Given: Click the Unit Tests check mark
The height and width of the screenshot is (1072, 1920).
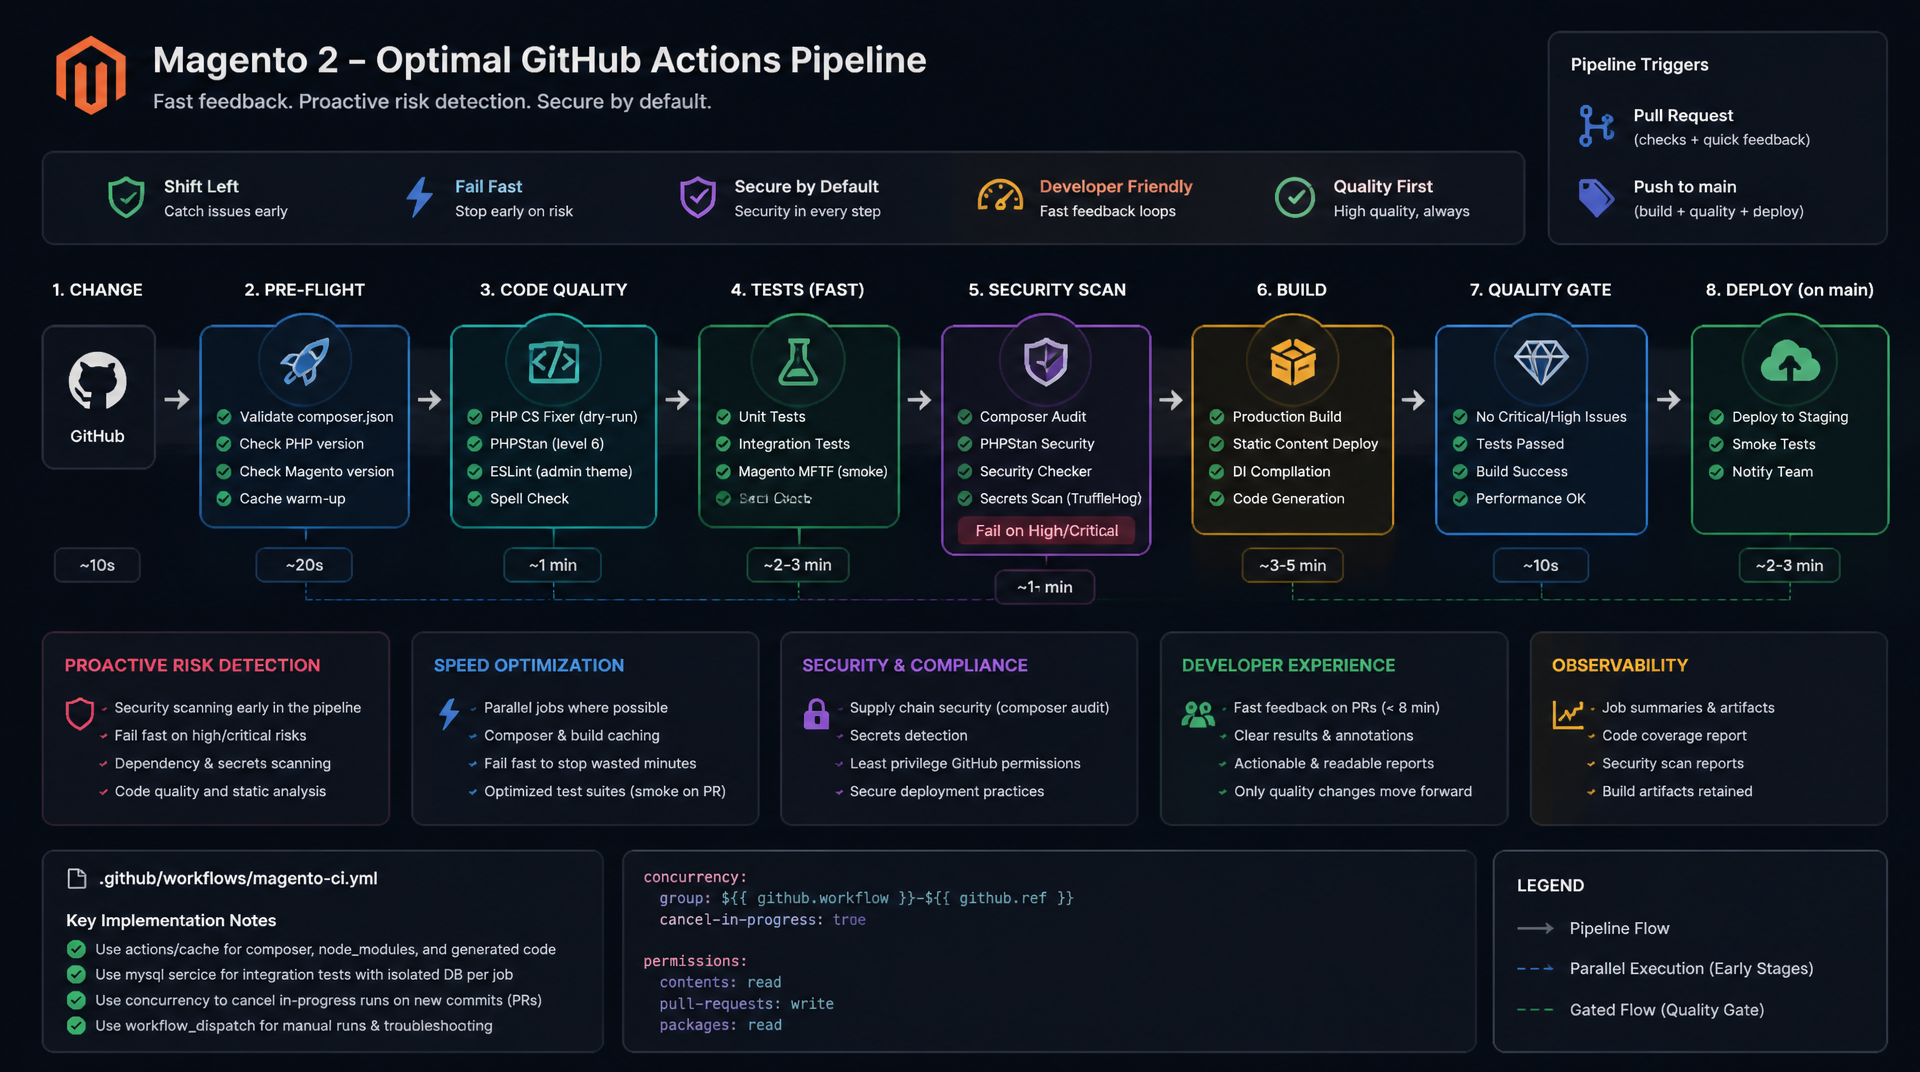Looking at the screenshot, I should (x=723, y=417).
